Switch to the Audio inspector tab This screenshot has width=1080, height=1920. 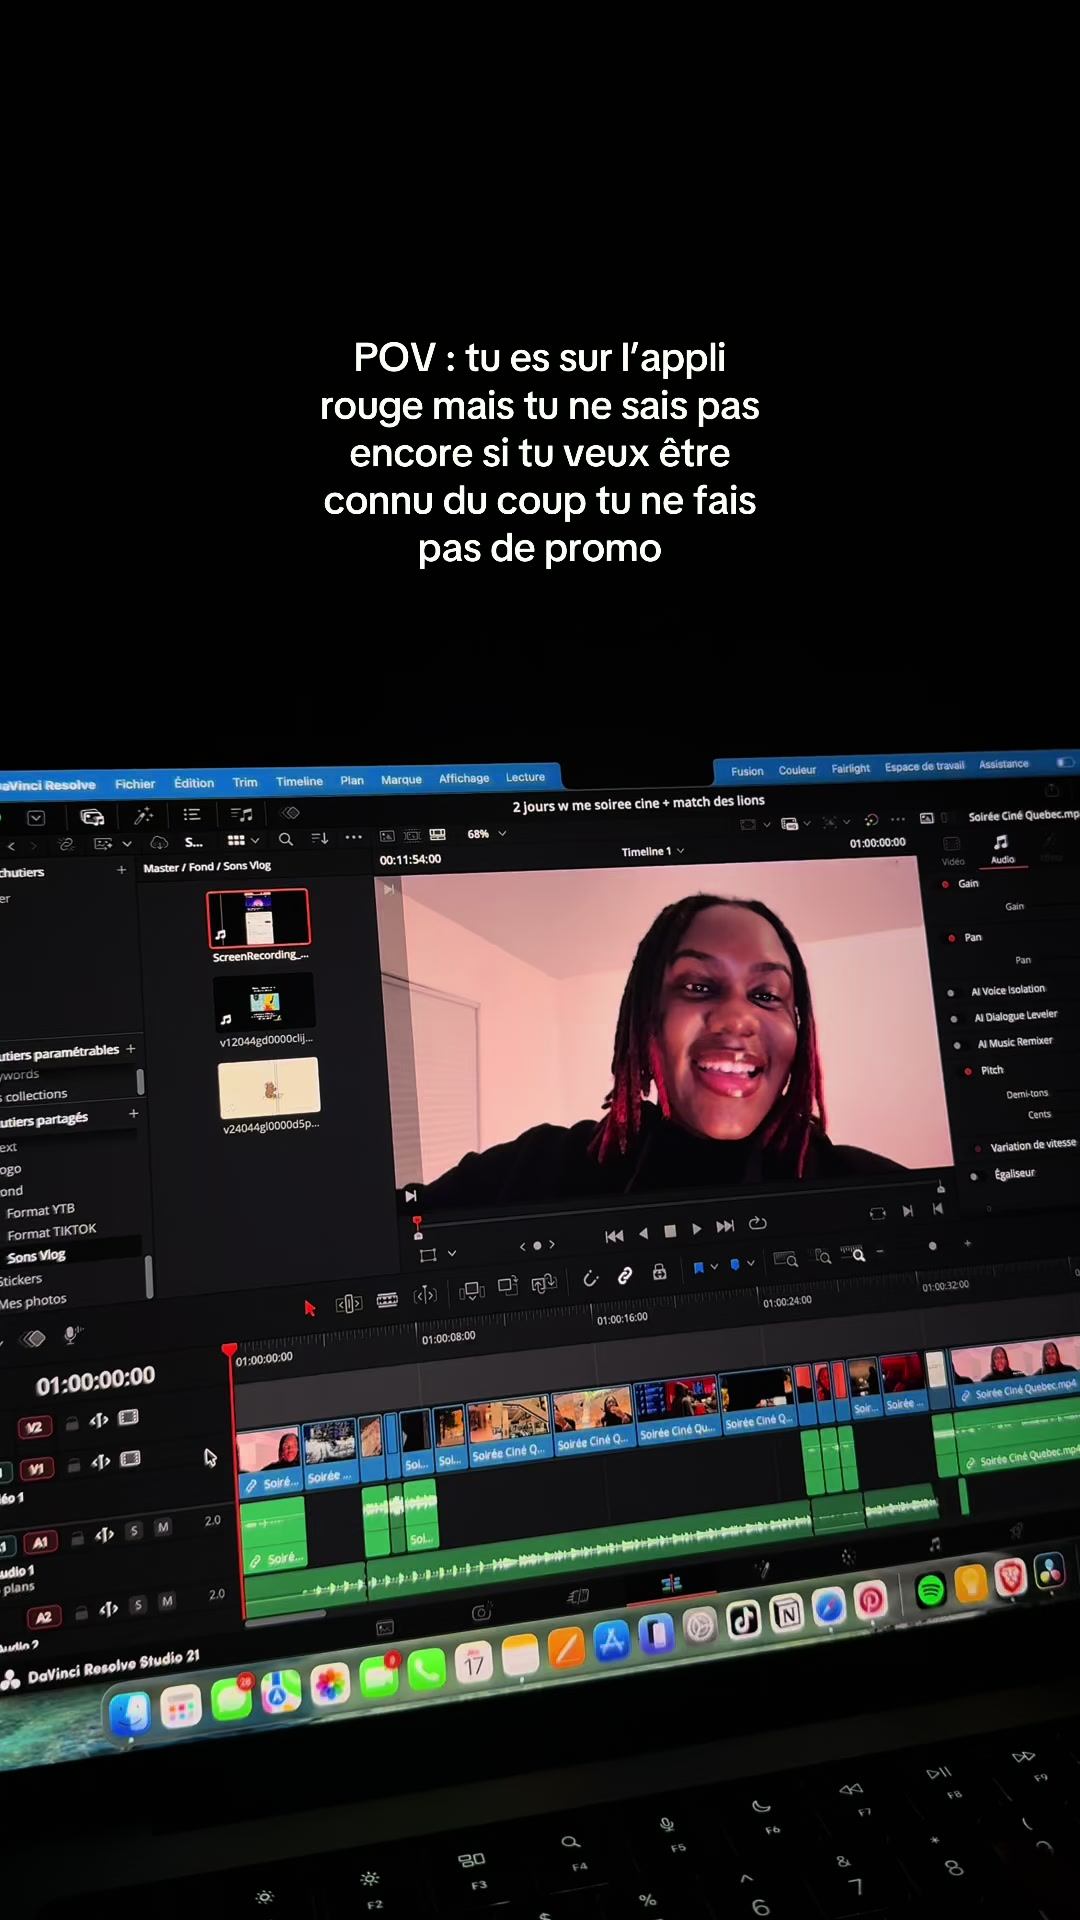pyautogui.click(x=1002, y=849)
